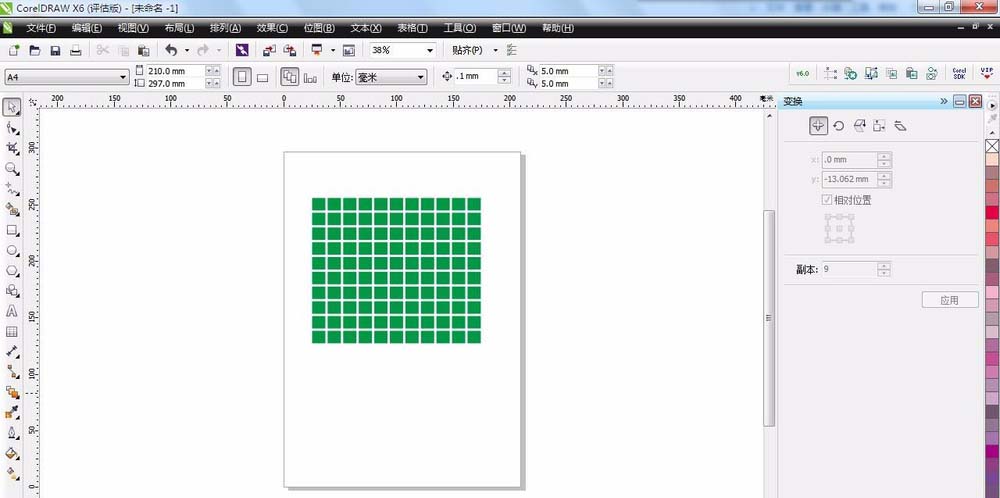
Task: Switch to the Size transform mode
Action: [879, 126]
